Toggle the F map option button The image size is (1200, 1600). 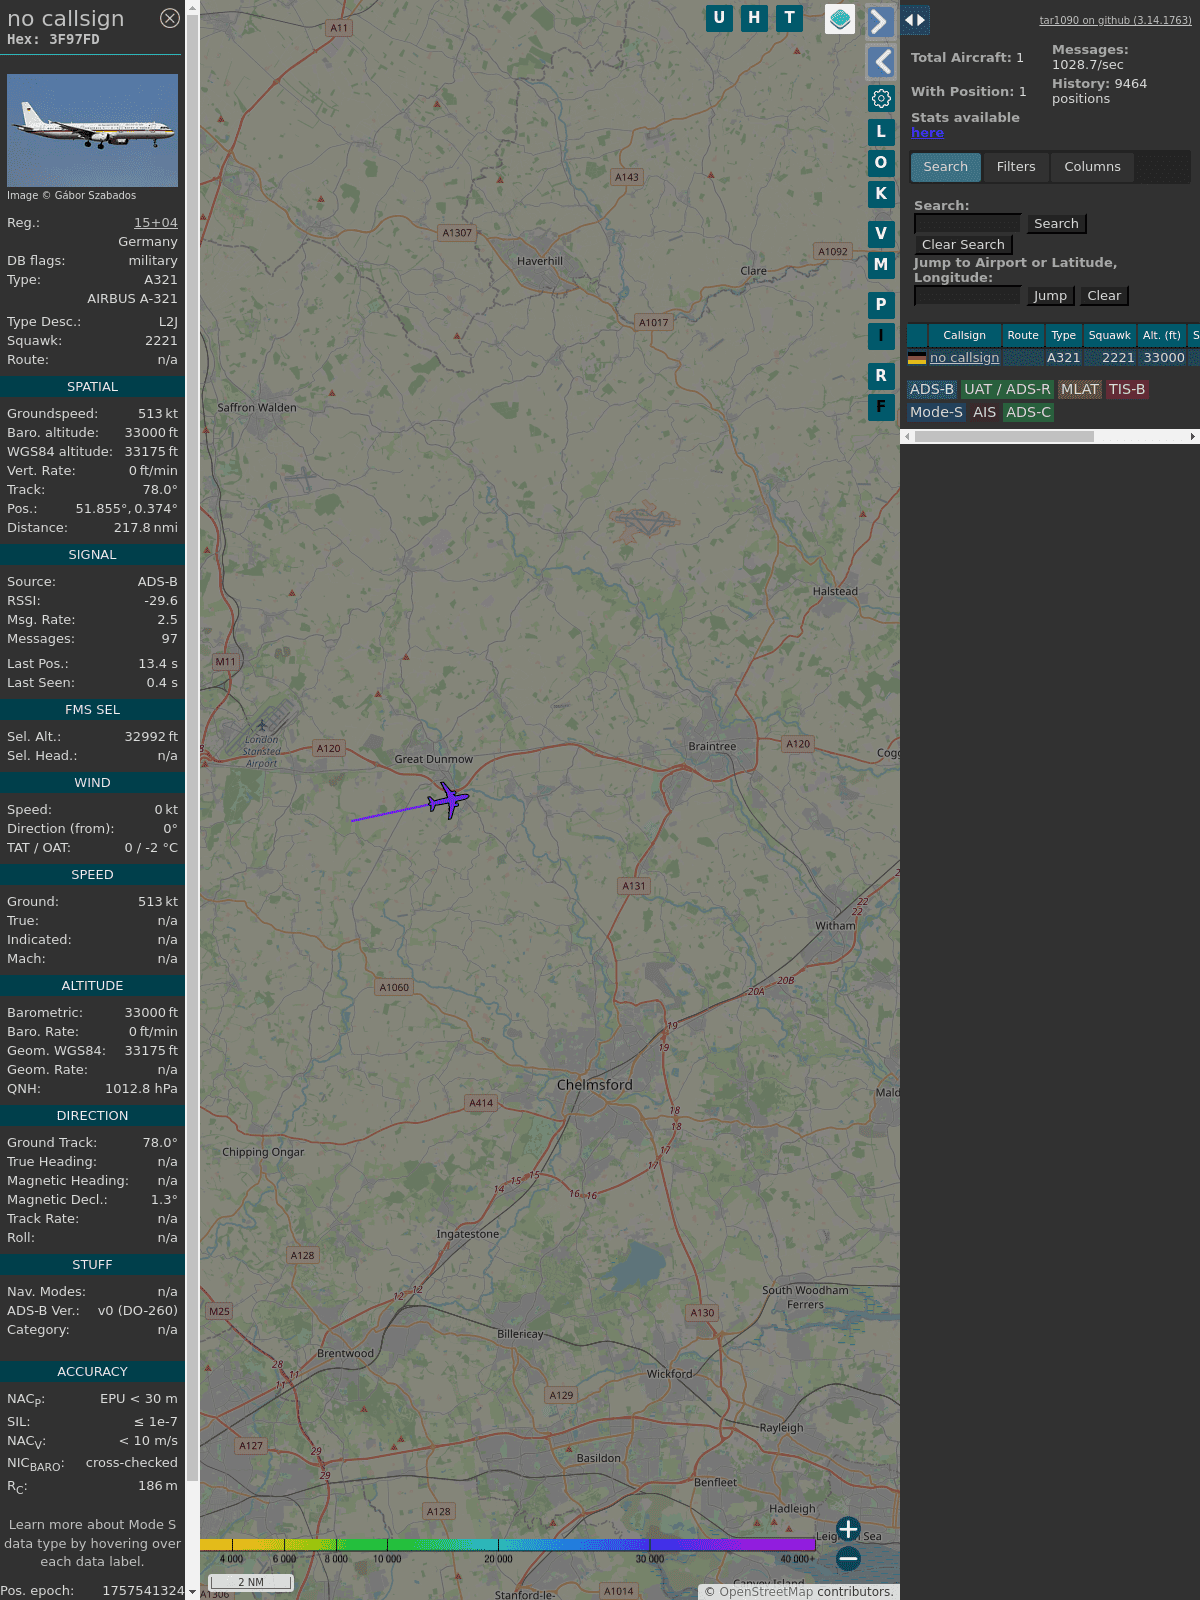(x=881, y=406)
